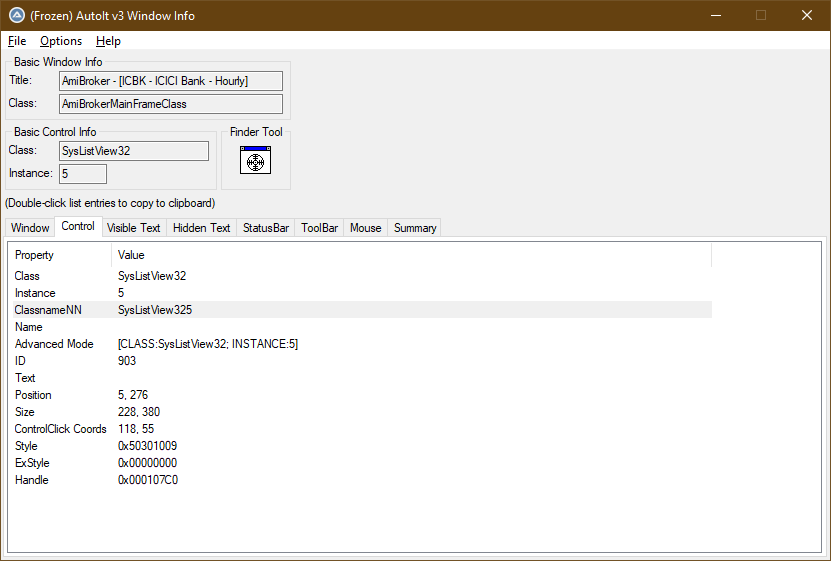Screen dimensions: 831x561
Task: Click the ID value 903
Action: [x=127, y=361]
